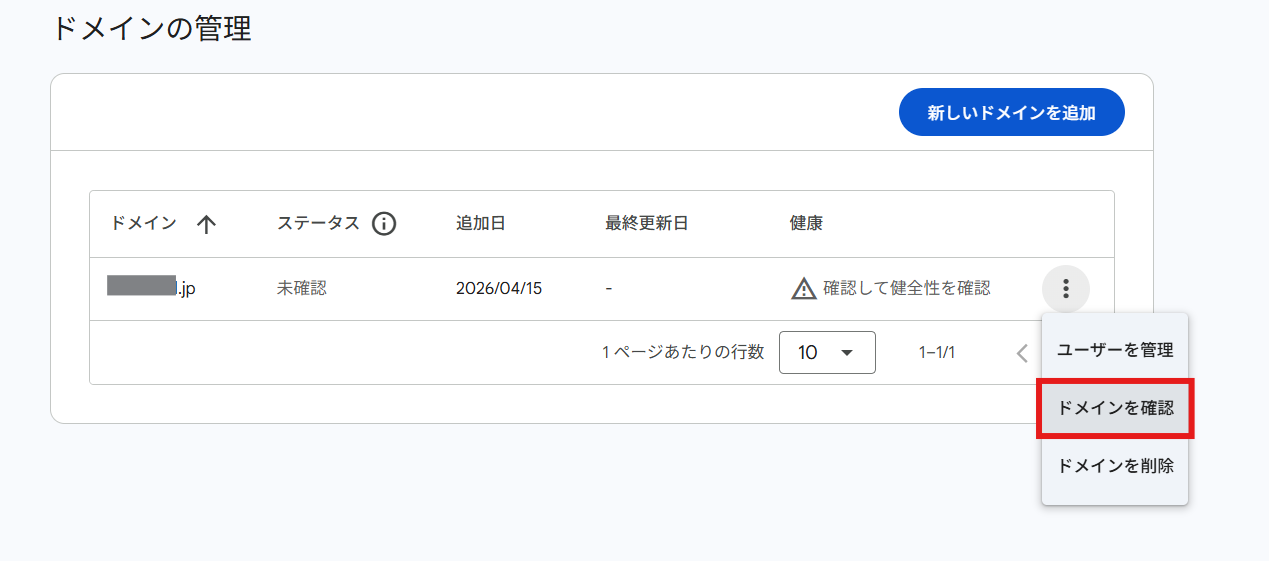Click the ascending sort arrow beside ドメイン
Screen dimensions: 1269x561
pyautogui.click(x=207, y=224)
